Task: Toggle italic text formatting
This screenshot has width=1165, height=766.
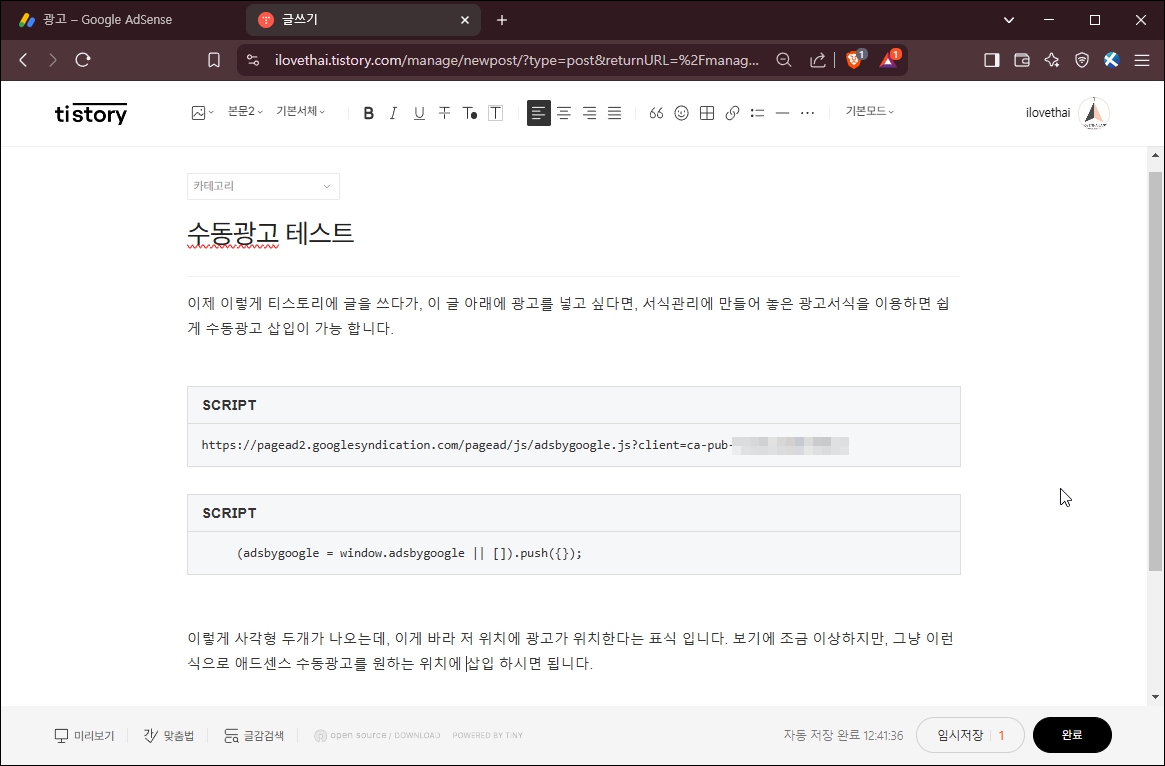Action: 393,112
